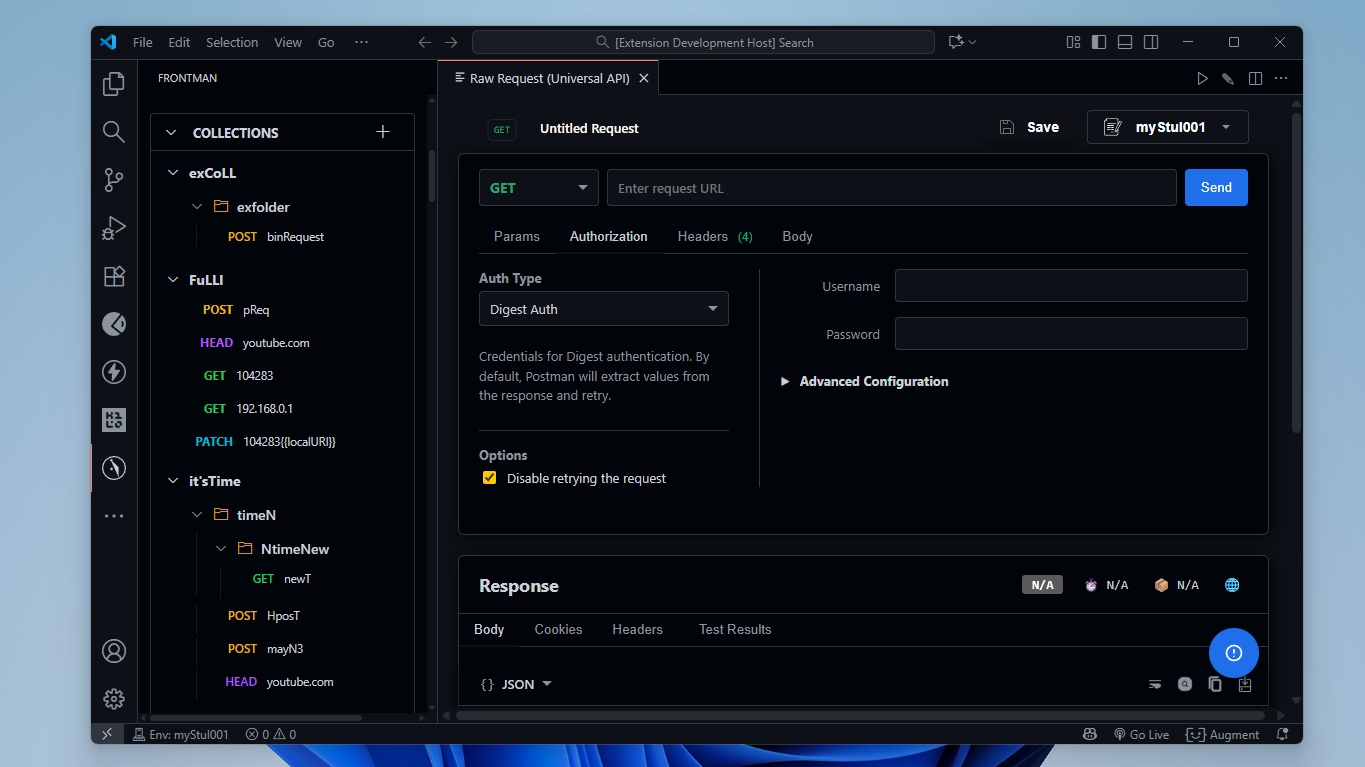Click the Password input field
The image size is (1365, 767).
[x=1071, y=333]
